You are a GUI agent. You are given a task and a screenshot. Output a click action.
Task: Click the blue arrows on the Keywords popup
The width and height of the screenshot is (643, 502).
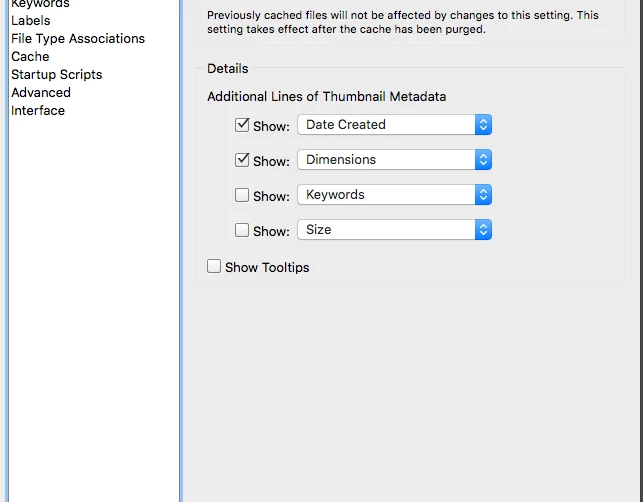[x=484, y=195]
